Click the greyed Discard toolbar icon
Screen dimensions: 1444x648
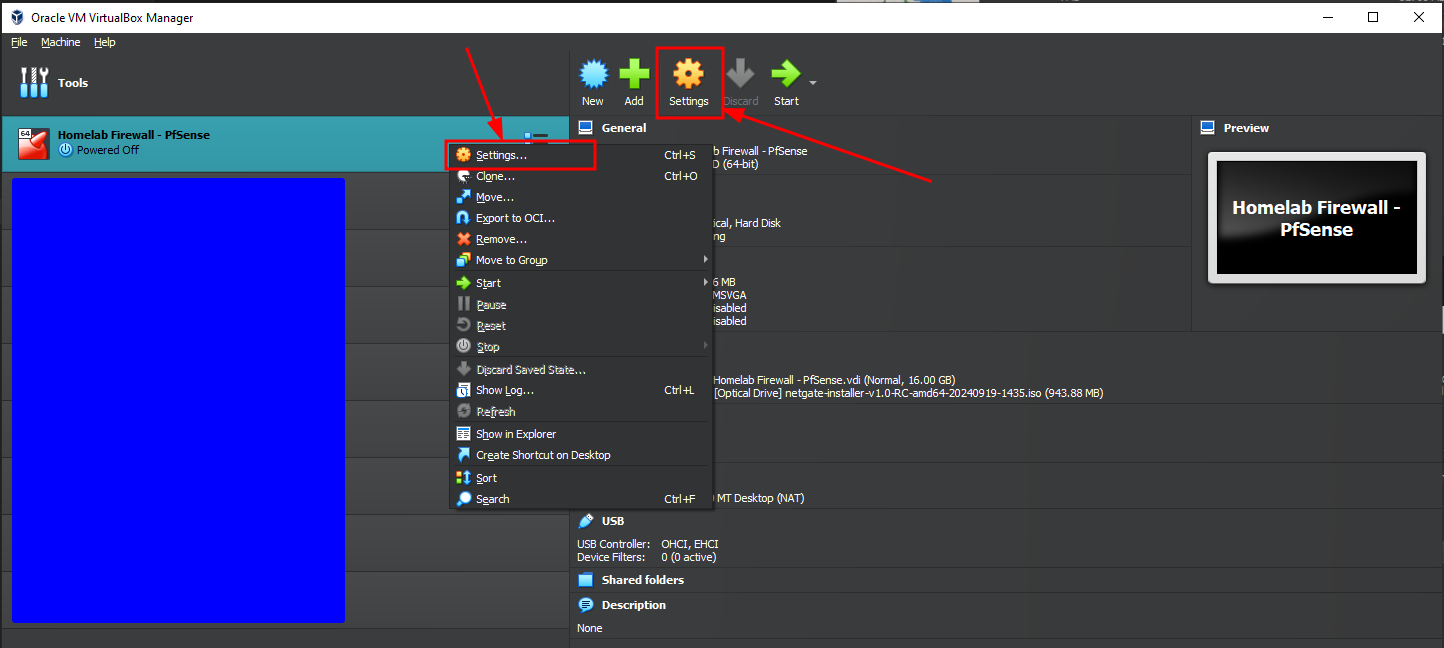click(741, 82)
